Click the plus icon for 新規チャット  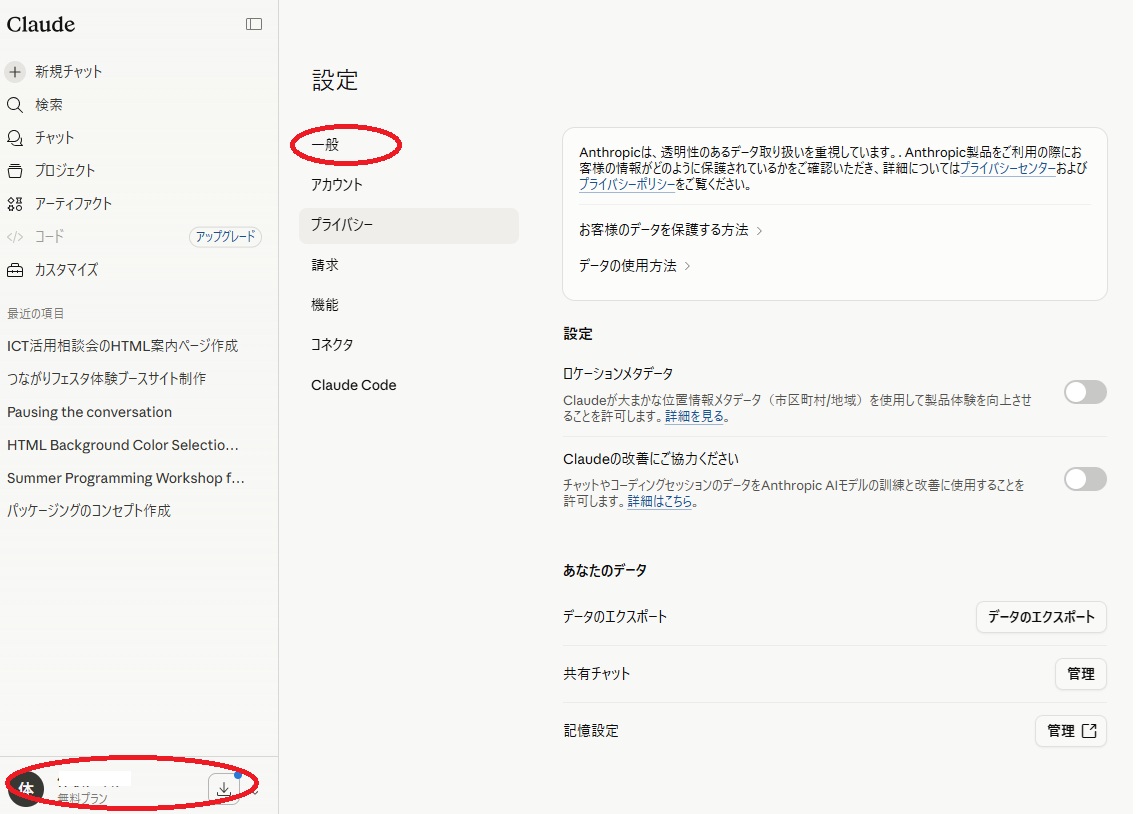(15, 71)
